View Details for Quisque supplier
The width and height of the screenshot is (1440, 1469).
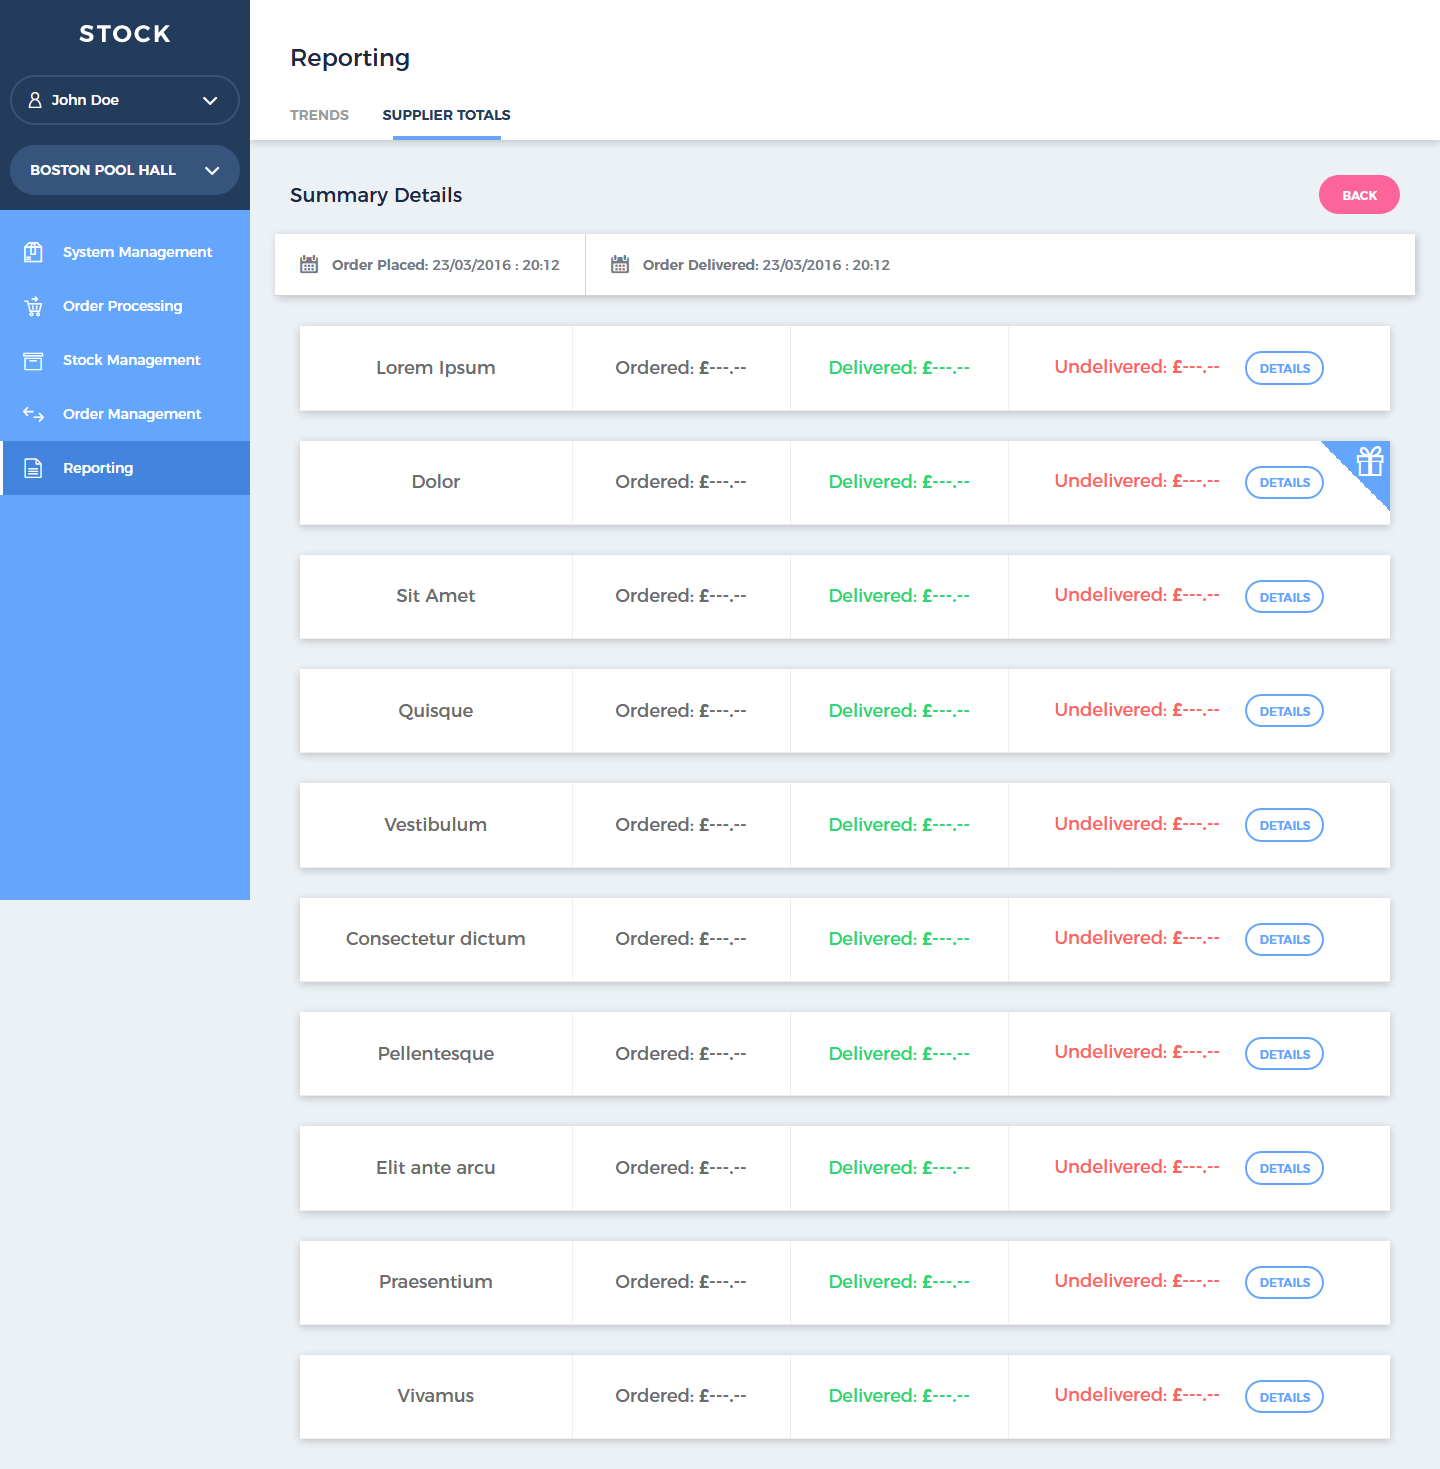pos(1284,711)
